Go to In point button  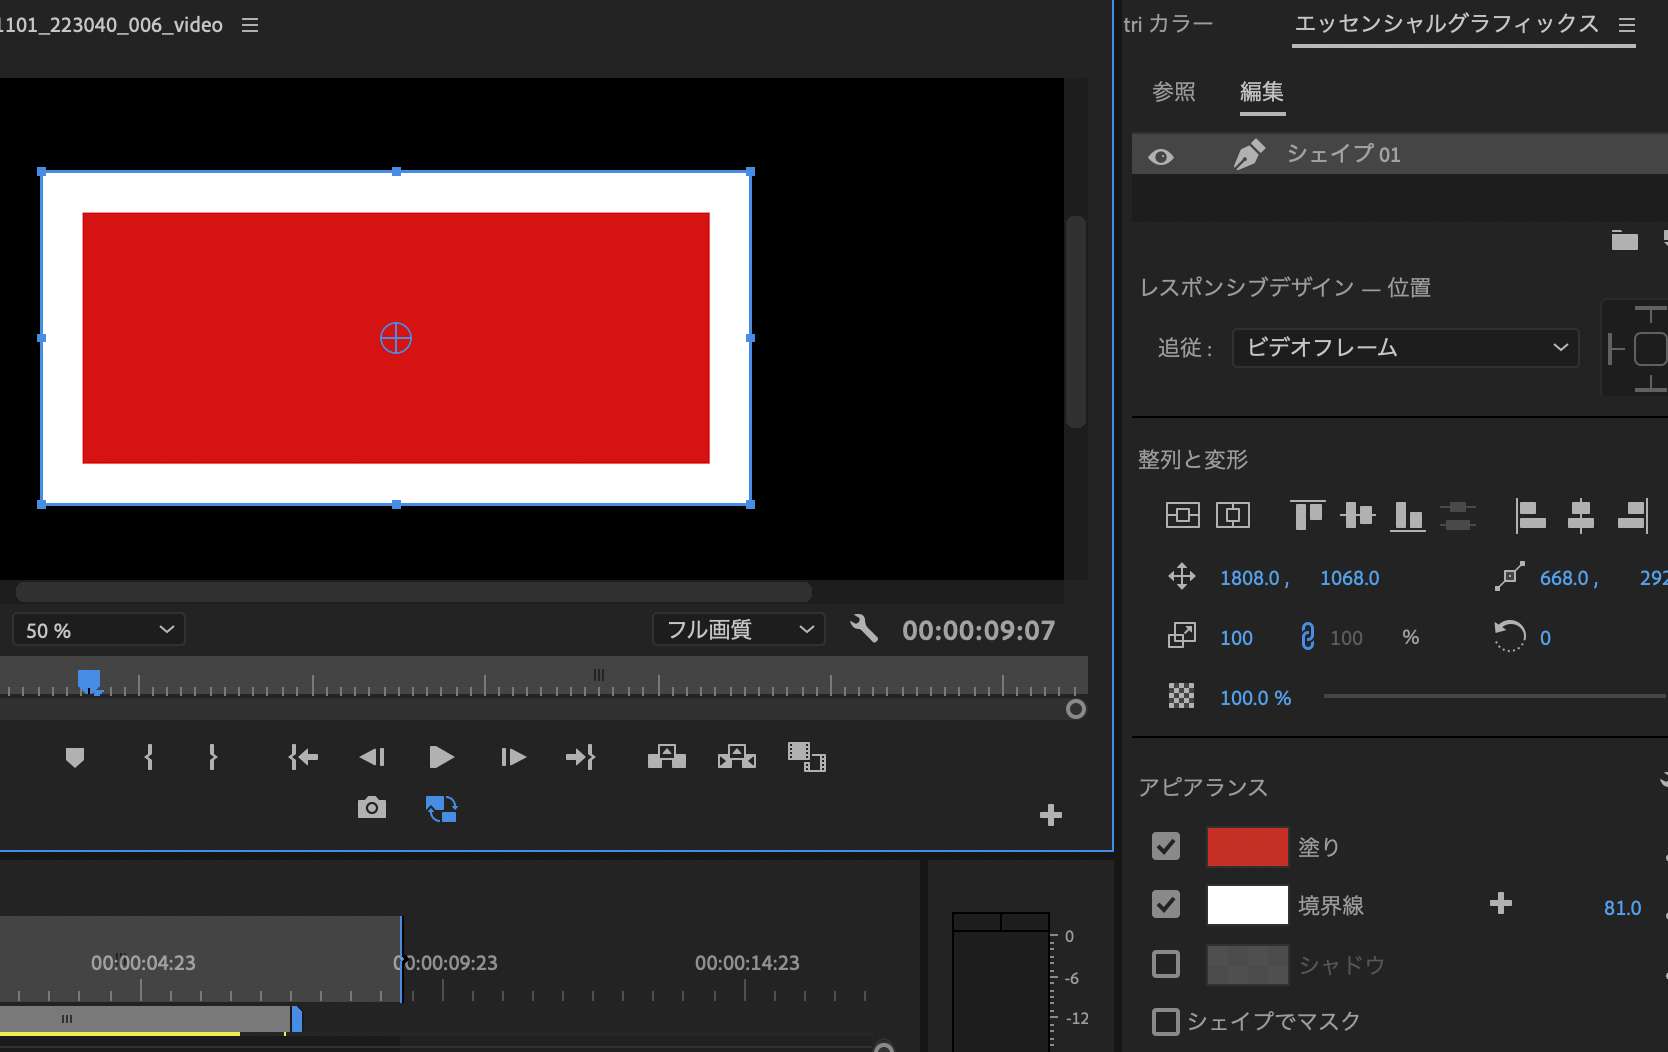(303, 757)
